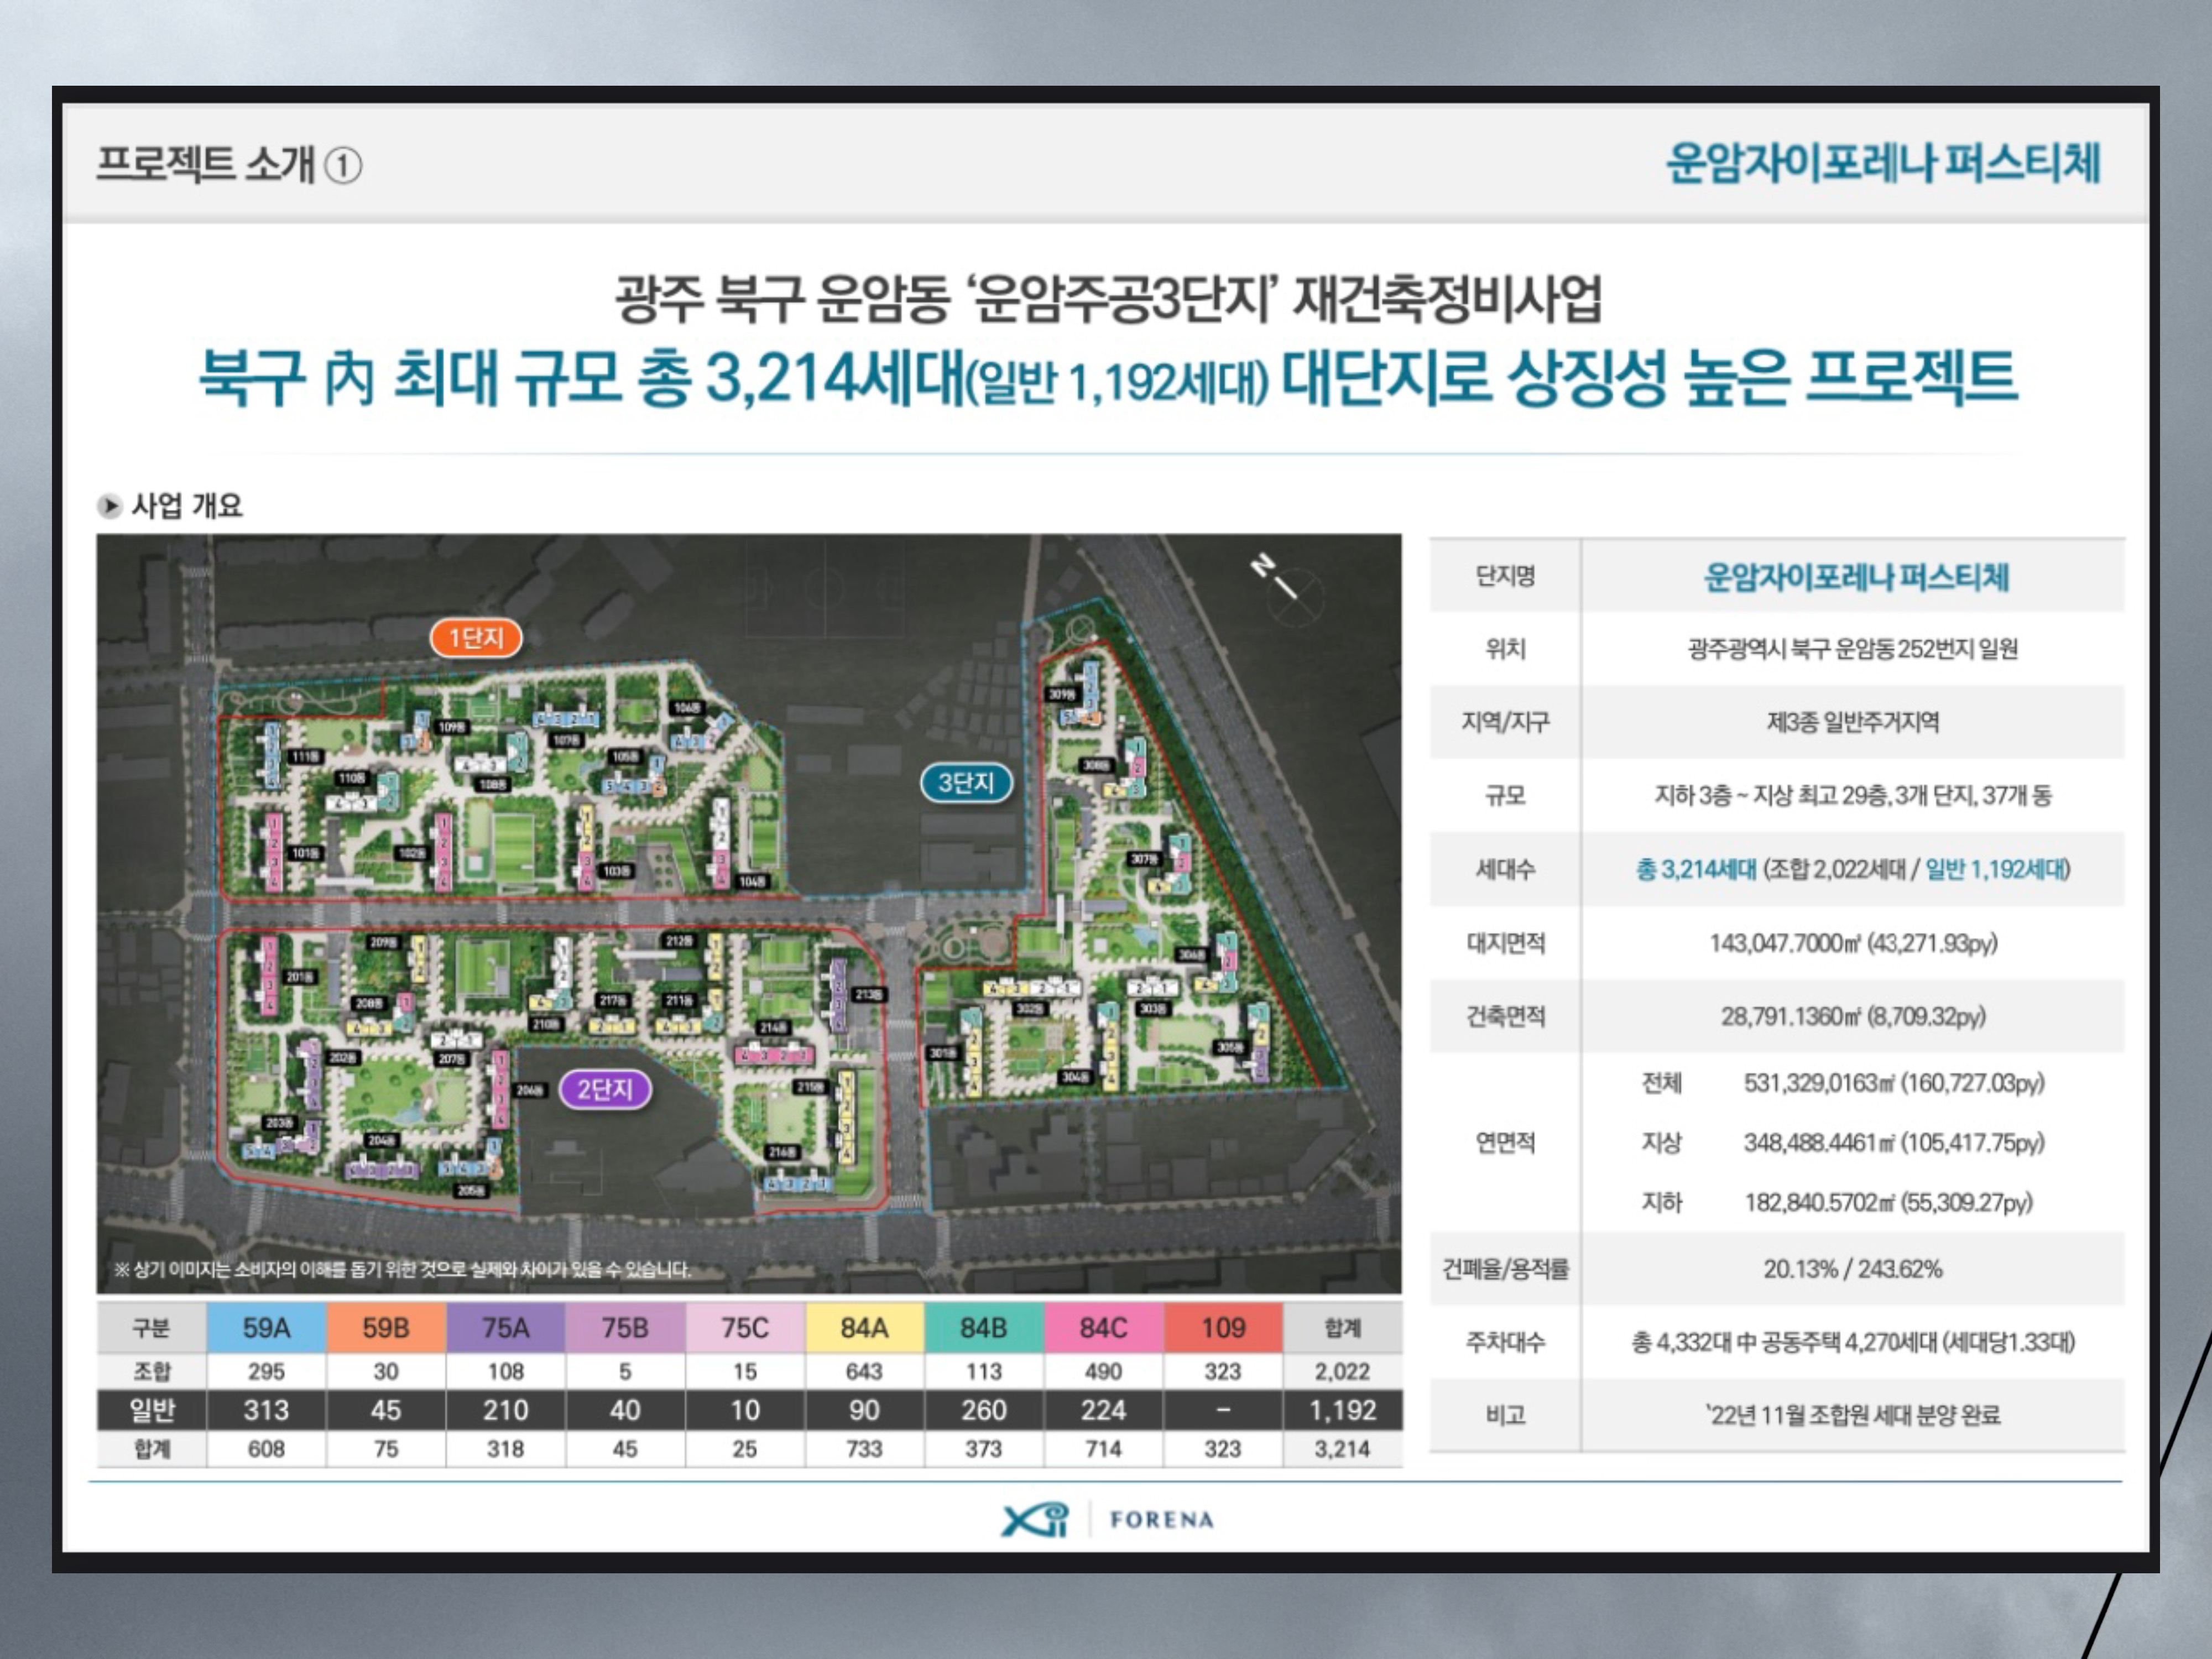Click the Xi brand logo at the bottom
This screenshot has height=1659, width=2212.
coord(1034,1520)
